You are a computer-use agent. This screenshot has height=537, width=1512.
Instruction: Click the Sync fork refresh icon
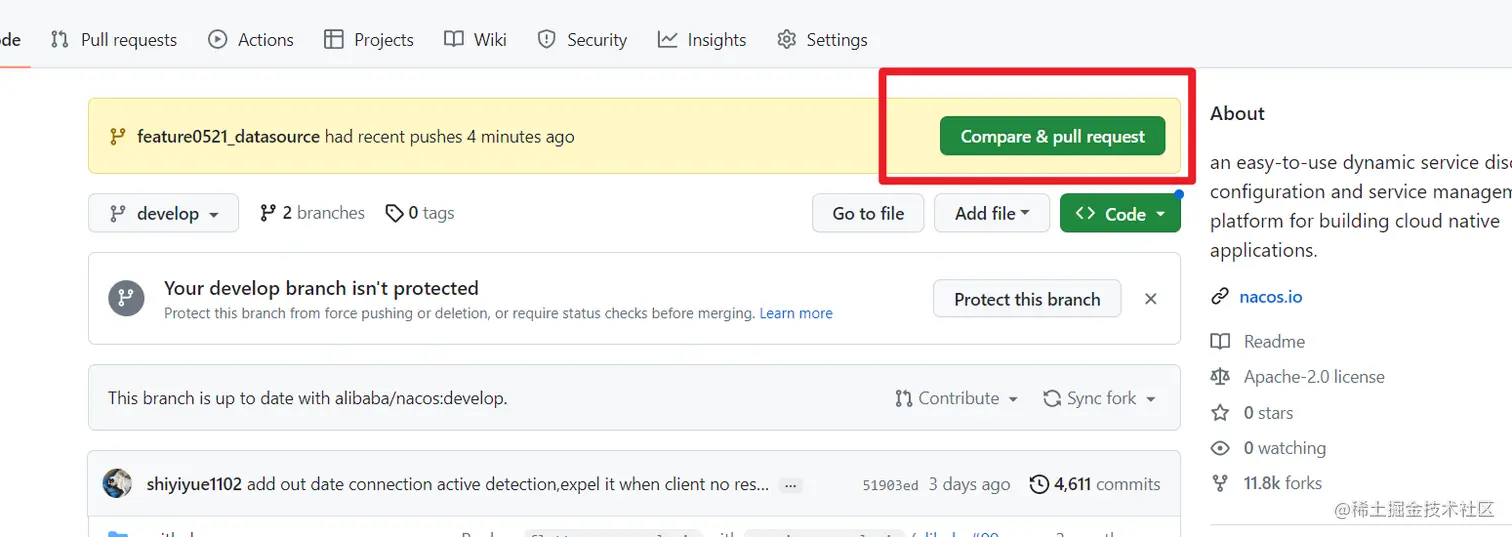[x=1051, y=398]
